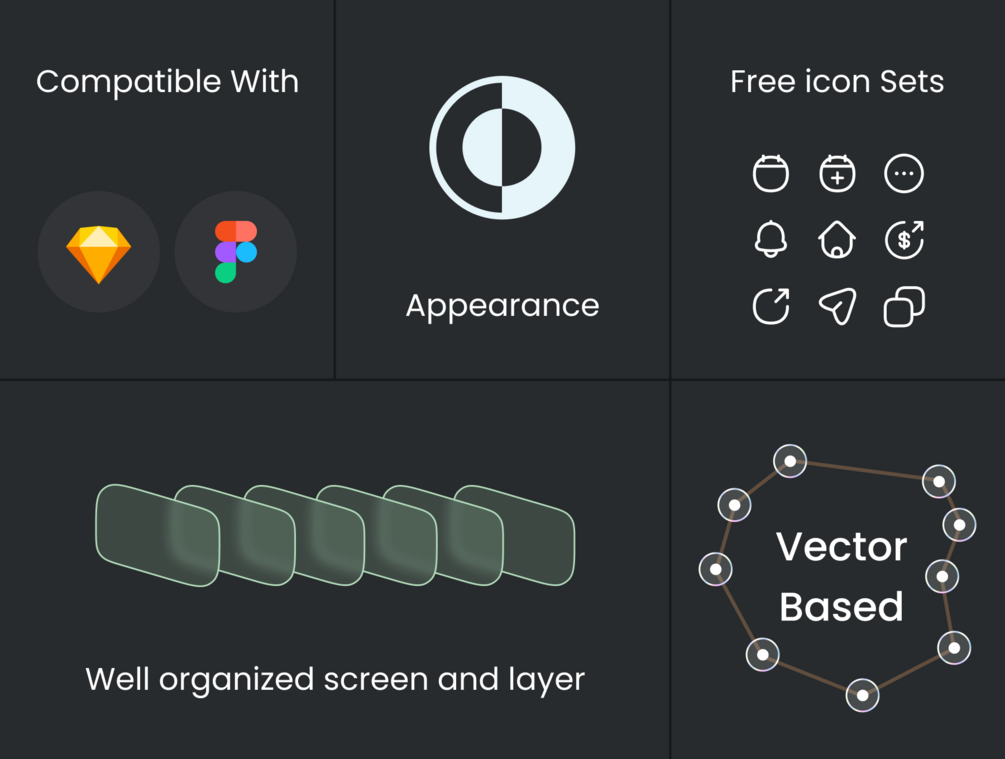The height and width of the screenshot is (759, 1005).
Task: Click the bottom vector anchor point
Action: tap(862, 695)
